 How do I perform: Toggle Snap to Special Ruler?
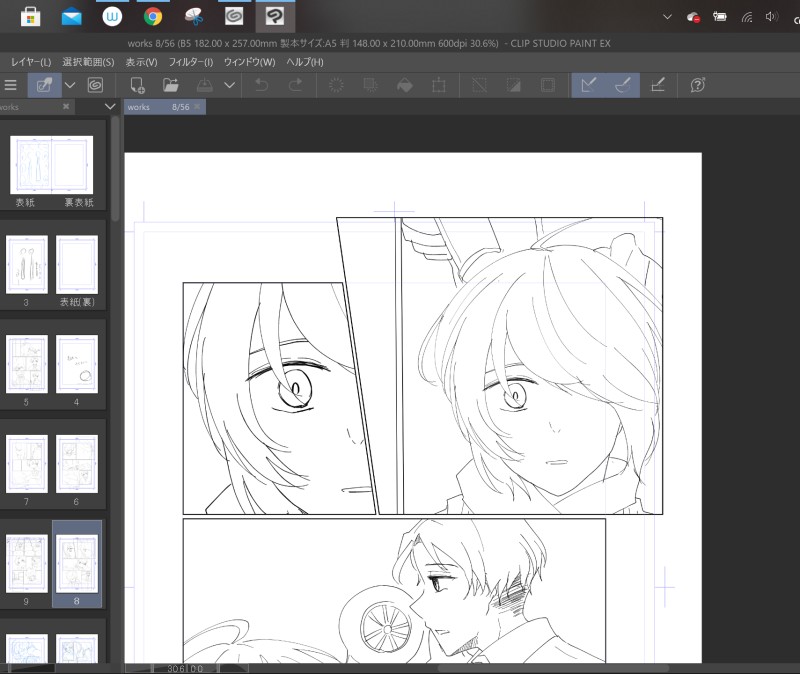click(622, 85)
